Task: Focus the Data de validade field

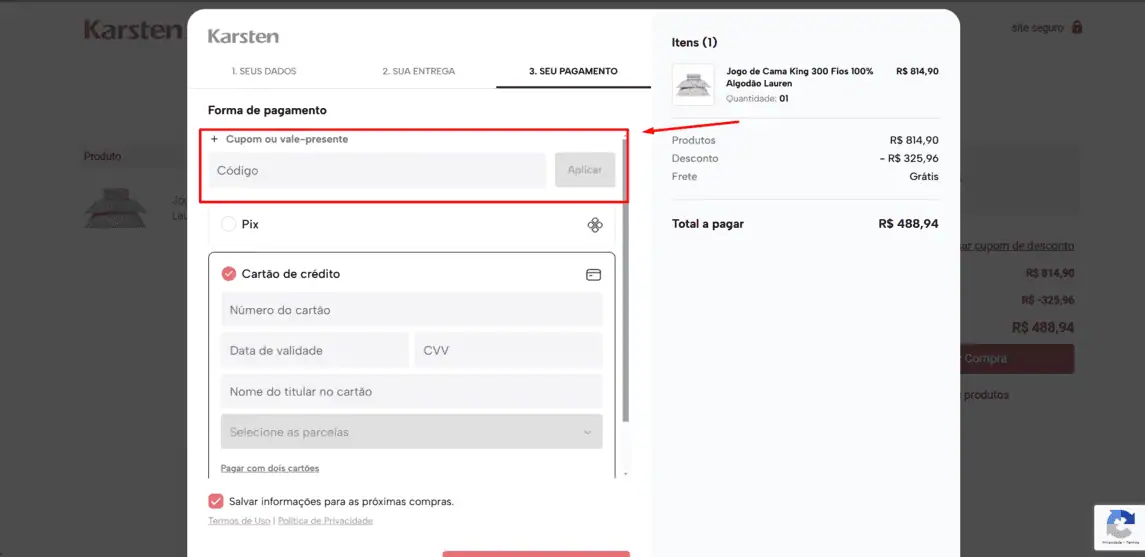Action: tap(315, 350)
